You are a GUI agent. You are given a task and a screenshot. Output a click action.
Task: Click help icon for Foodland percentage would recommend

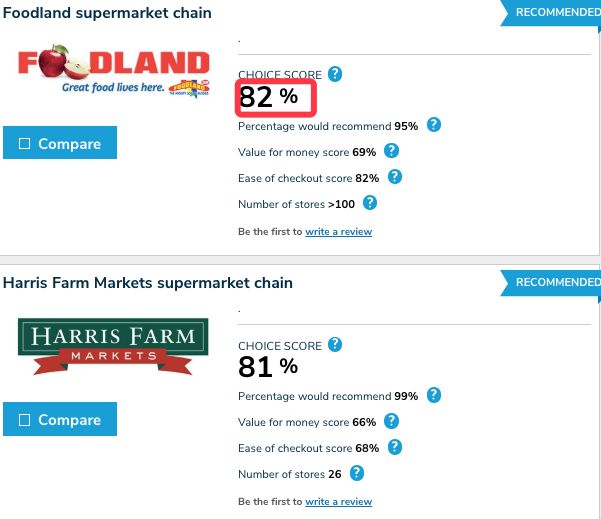434,125
